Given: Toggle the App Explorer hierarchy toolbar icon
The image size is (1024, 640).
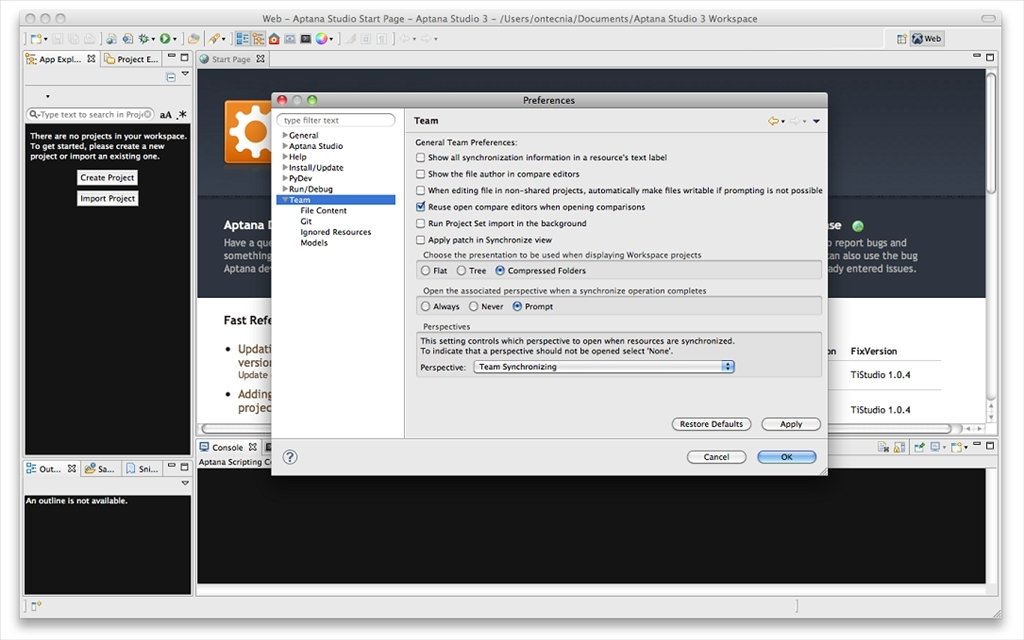Looking at the screenshot, I should tap(258, 39).
